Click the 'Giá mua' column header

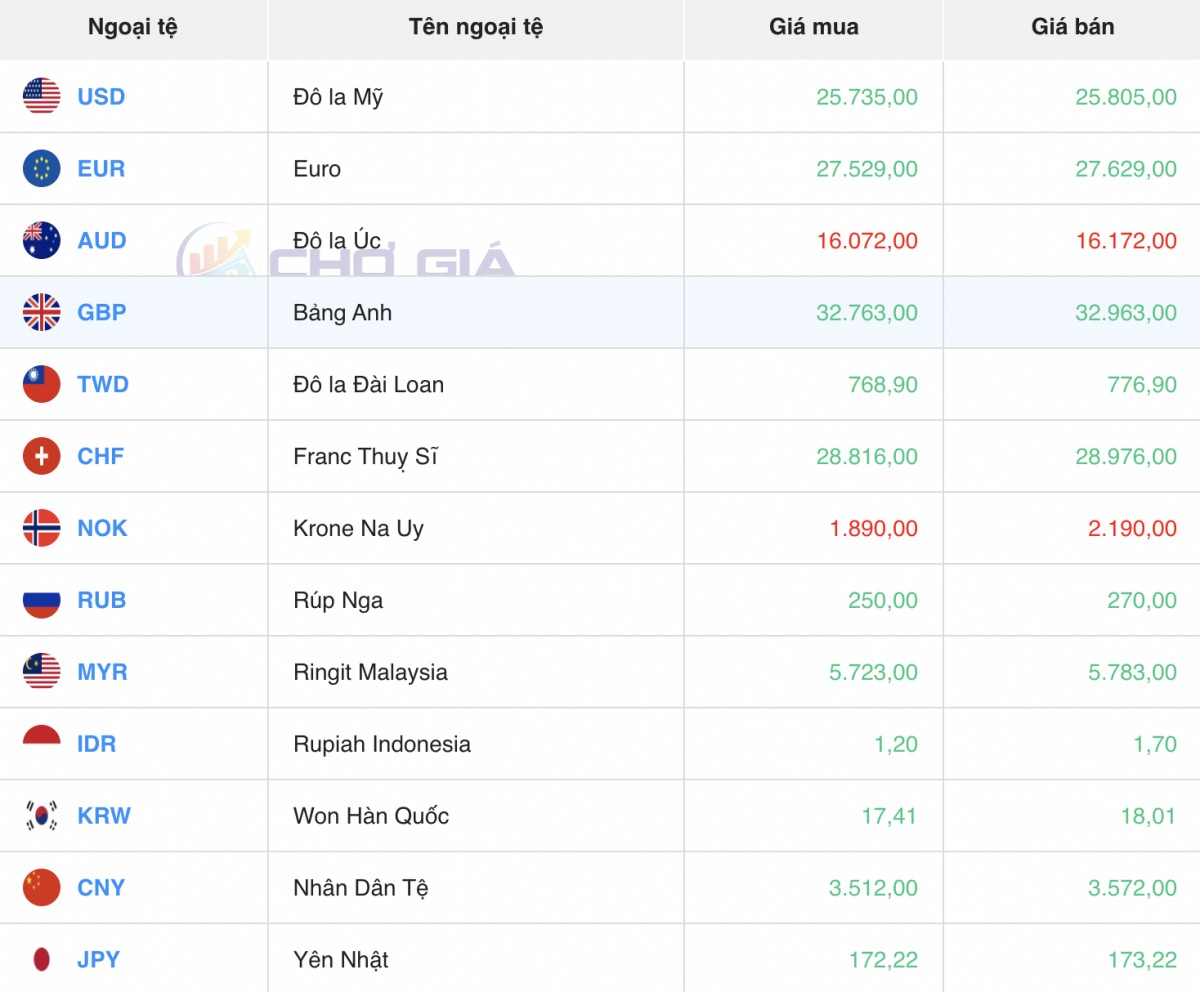coord(813,27)
